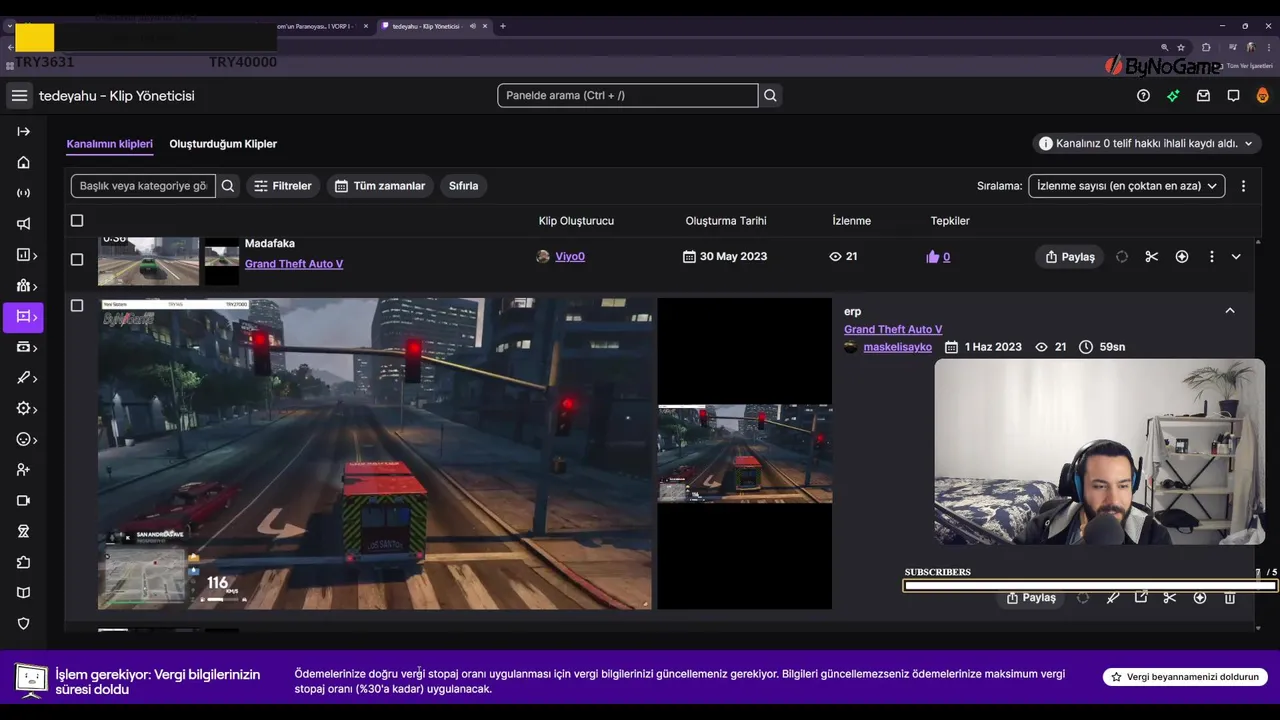Image resolution: width=1280 pixels, height=720 pixels.
Task: Open the whispers chat bubble icon
Action: coord(1233,96)
